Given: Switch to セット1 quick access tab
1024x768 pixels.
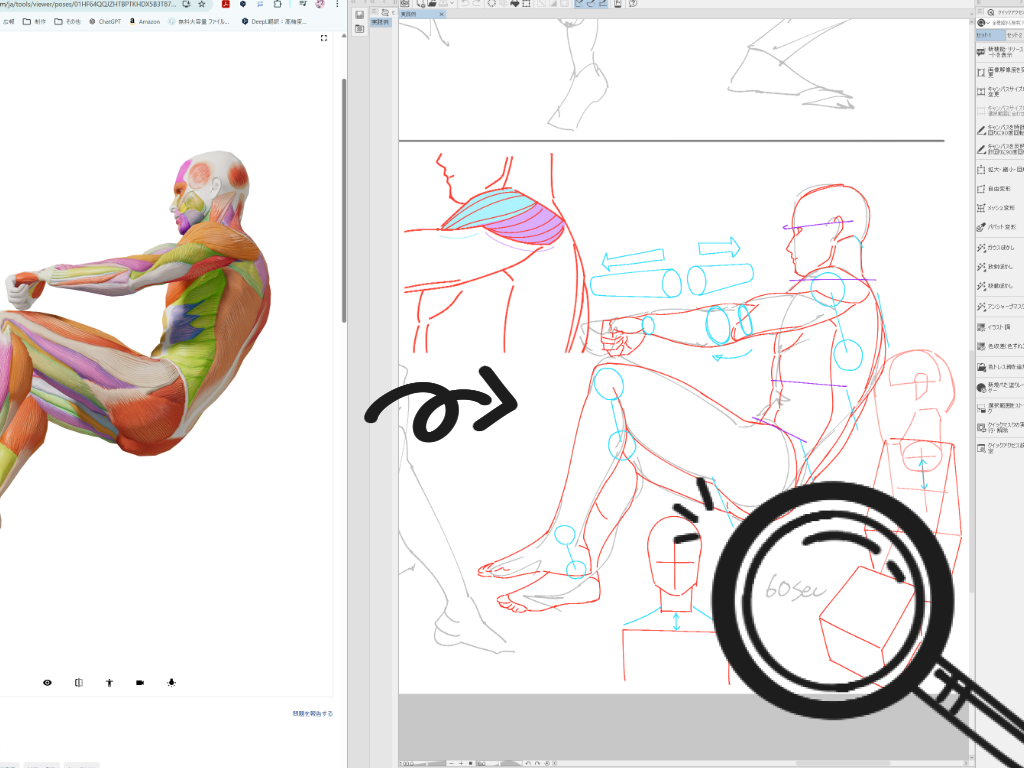Looking at the screenshot, I should (990, 35).
